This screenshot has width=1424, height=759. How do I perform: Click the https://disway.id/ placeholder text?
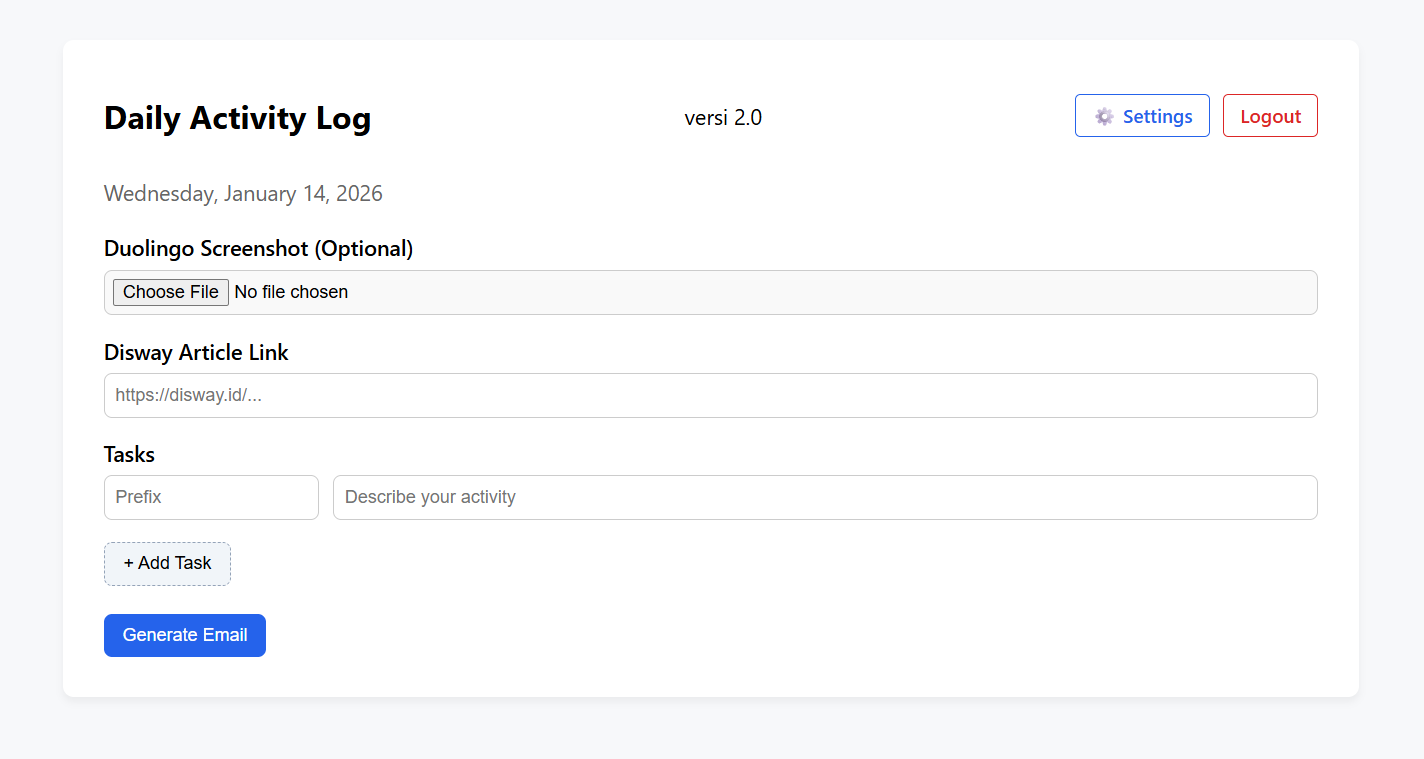point(188,396)
